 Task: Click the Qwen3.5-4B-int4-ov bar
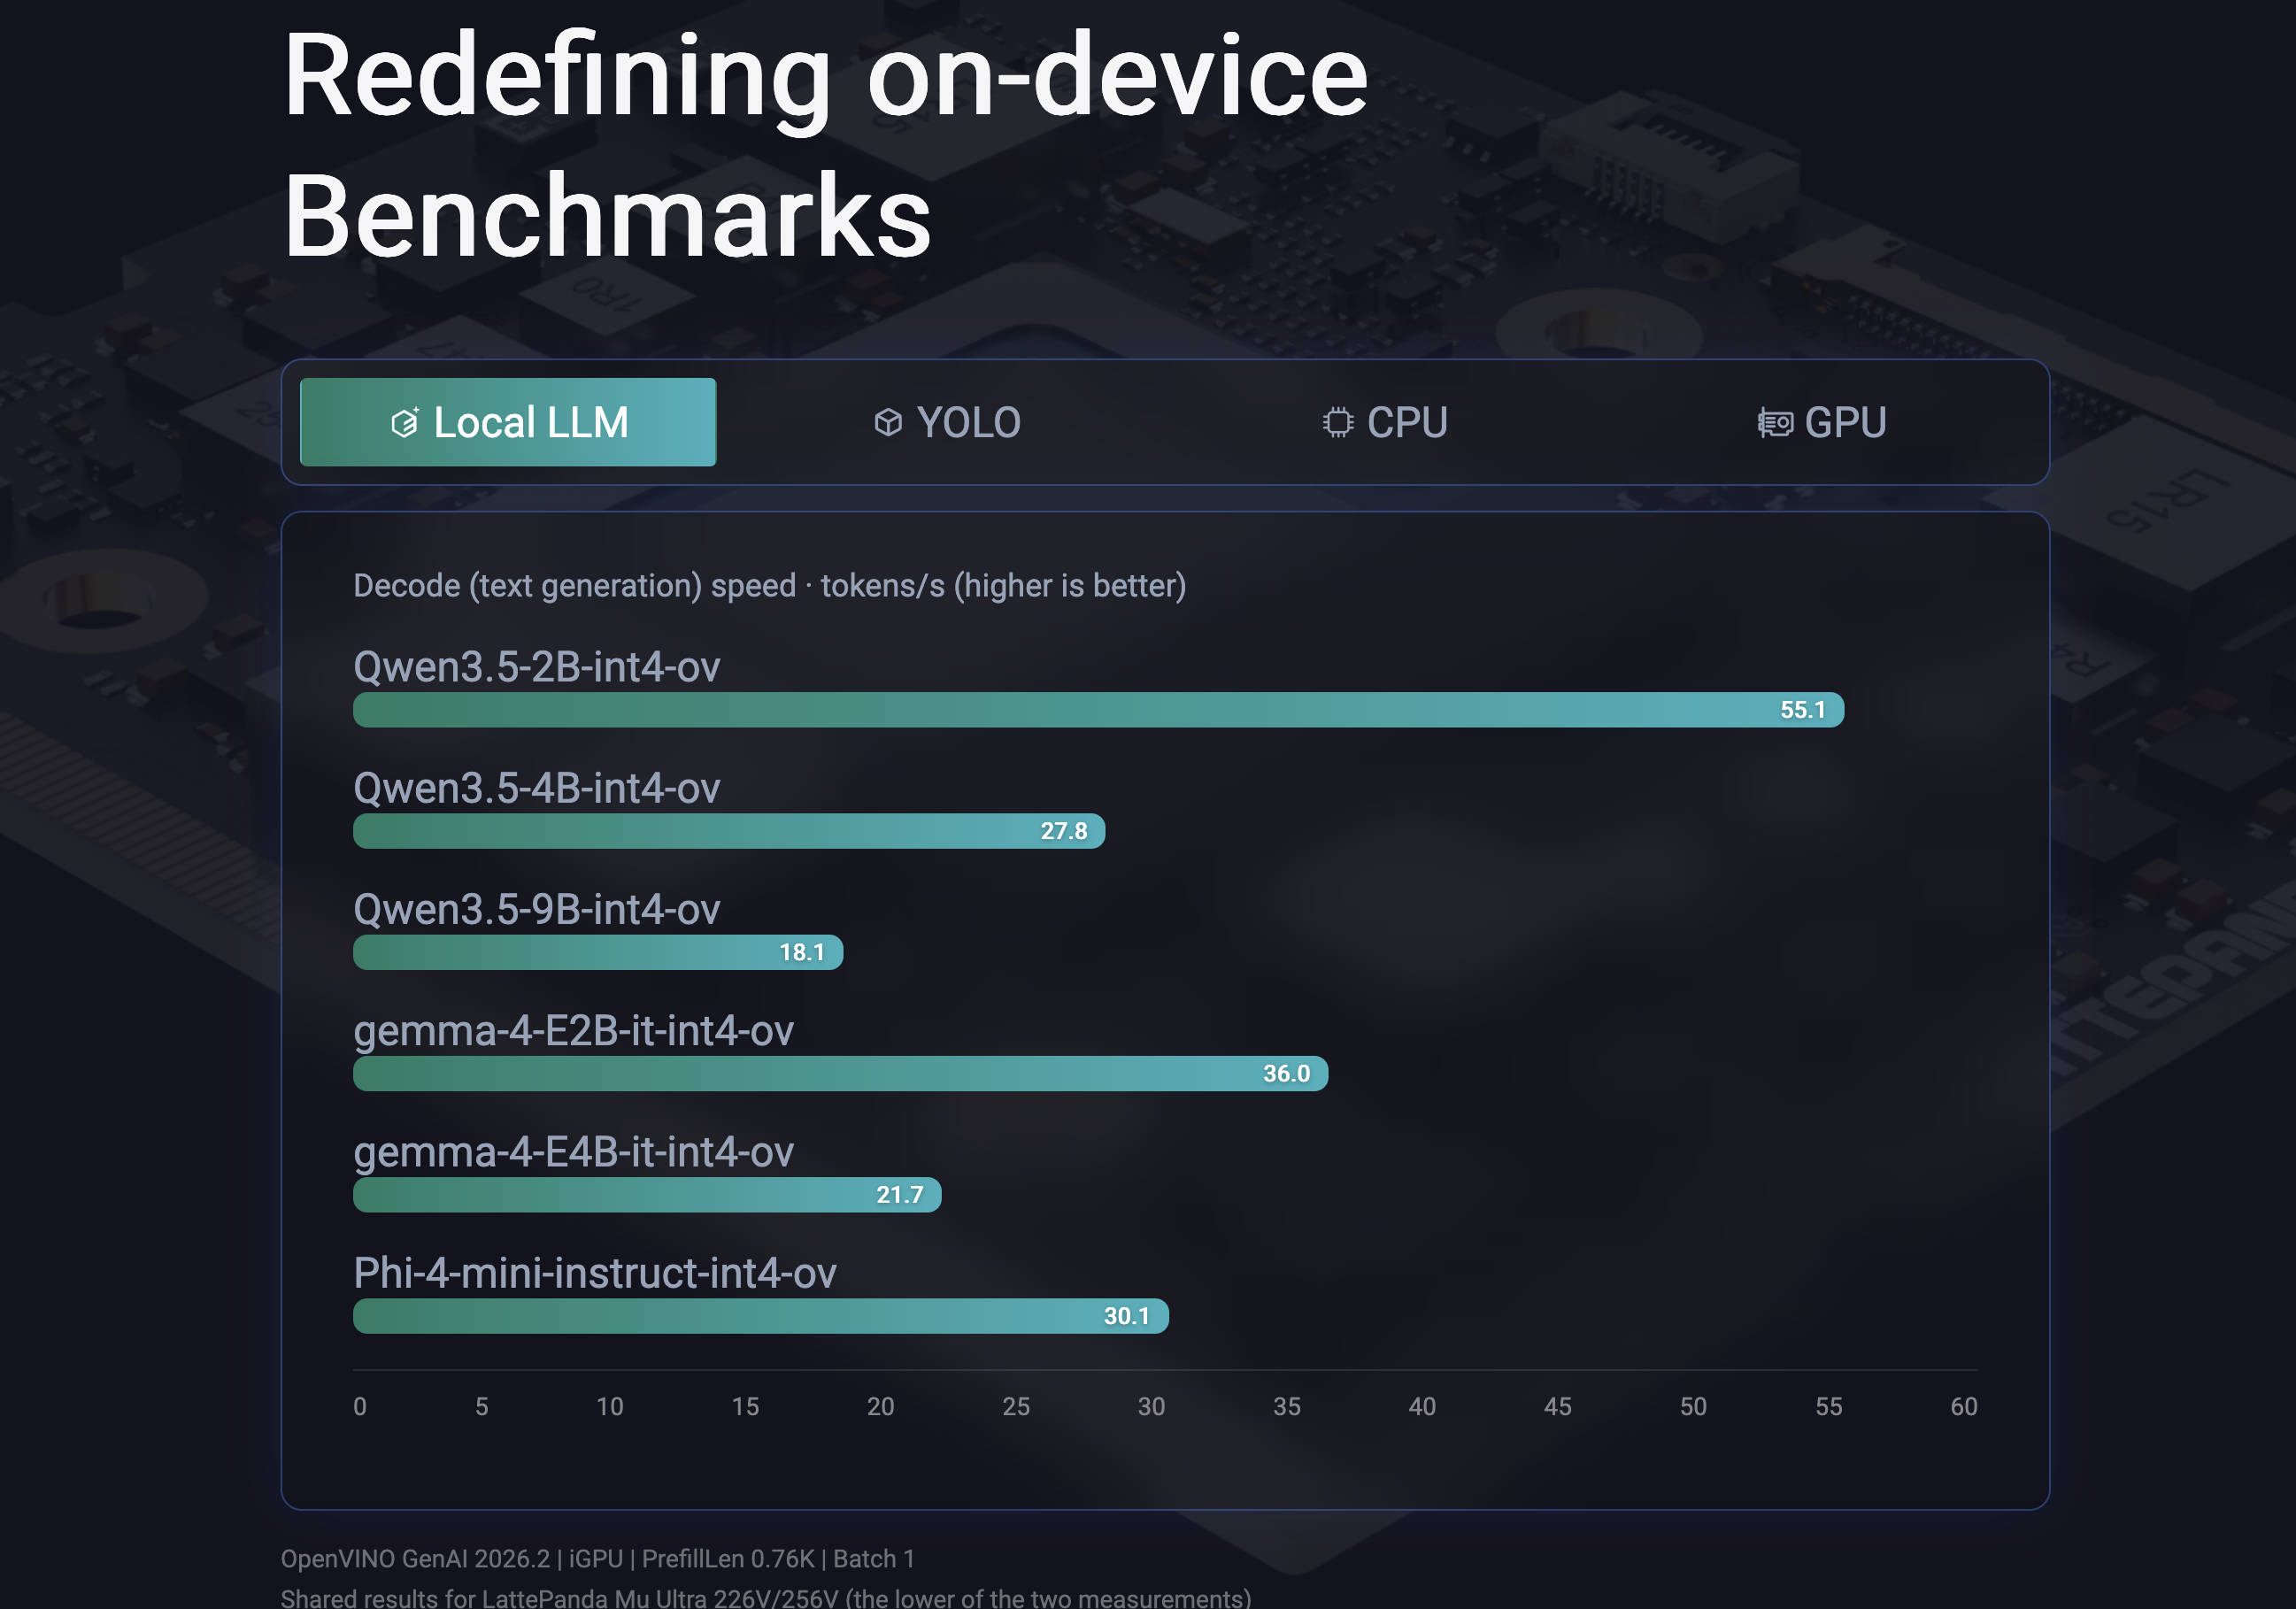point(729,831)
